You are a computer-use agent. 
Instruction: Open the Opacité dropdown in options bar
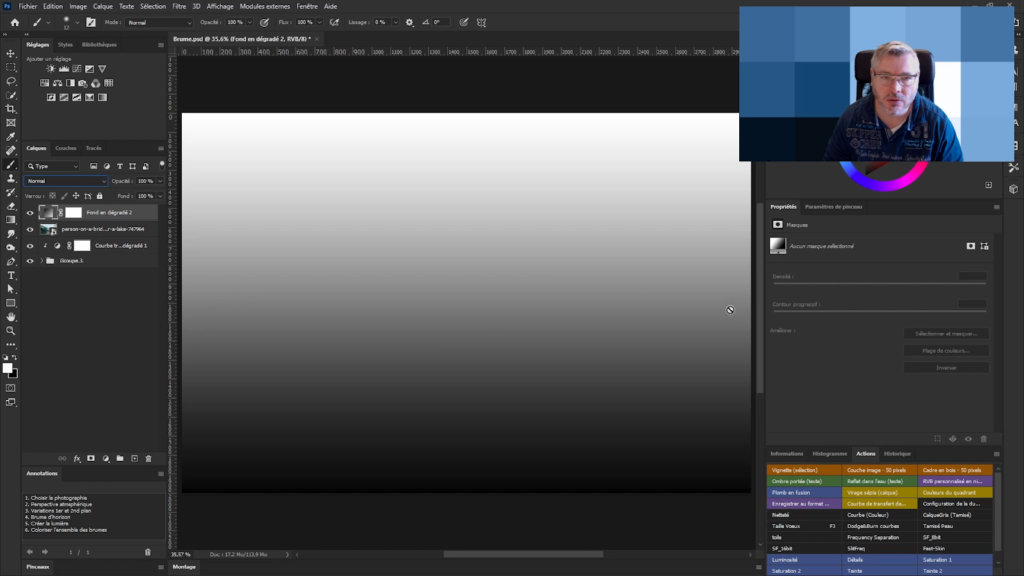click(249, 22)
